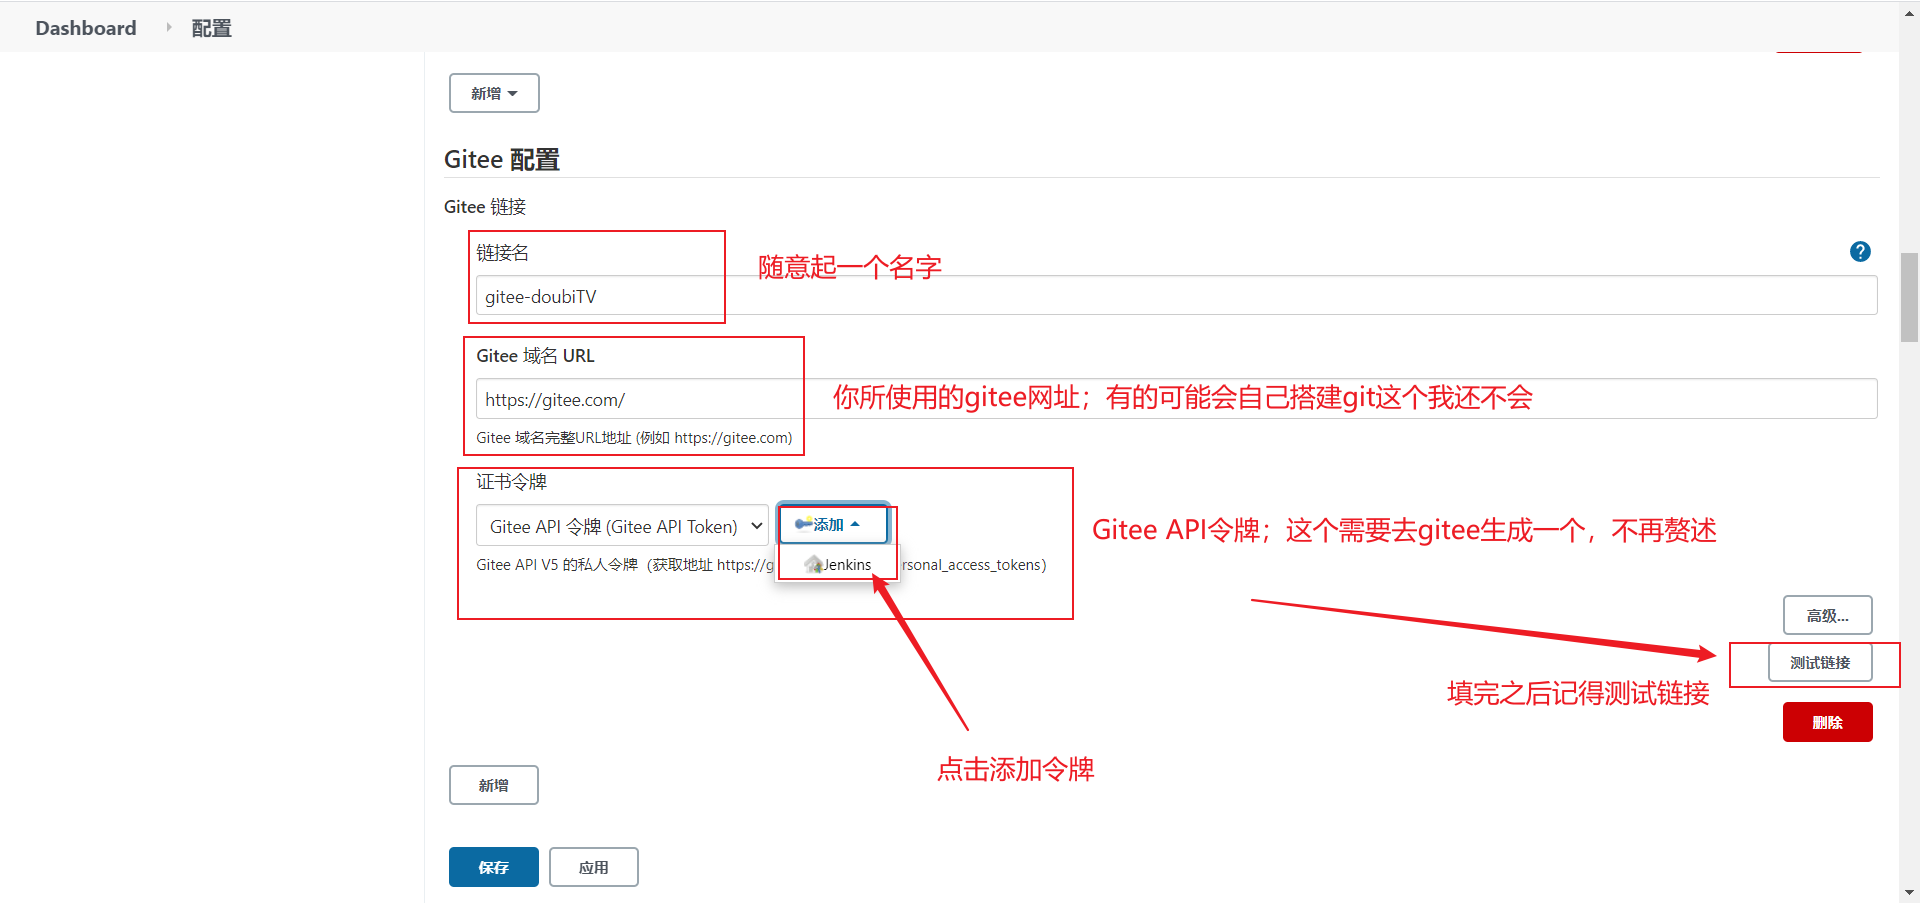Open 配置 breadcrumb item

[x=211, y=28]
